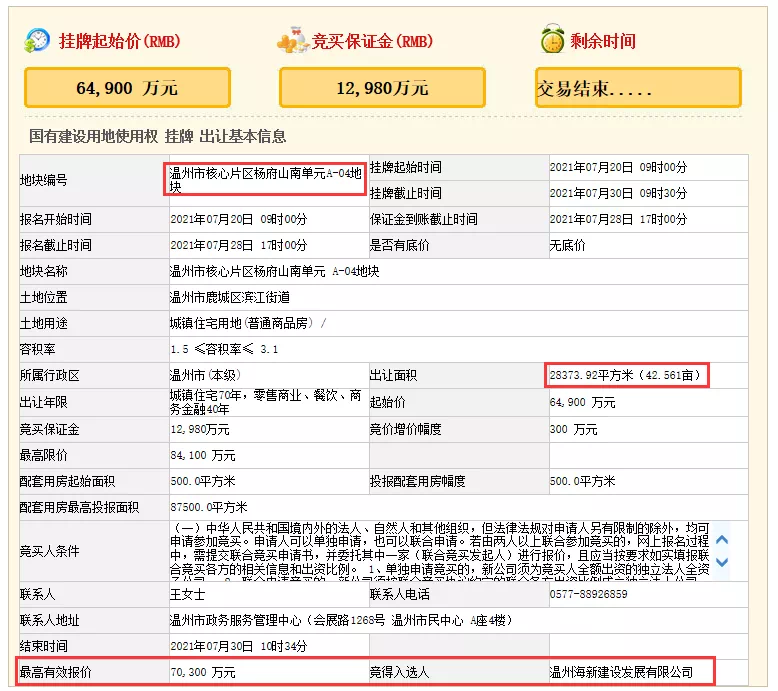
Task: Click the gold coins icon beside 竞买保证金
Action: point(292,41)
